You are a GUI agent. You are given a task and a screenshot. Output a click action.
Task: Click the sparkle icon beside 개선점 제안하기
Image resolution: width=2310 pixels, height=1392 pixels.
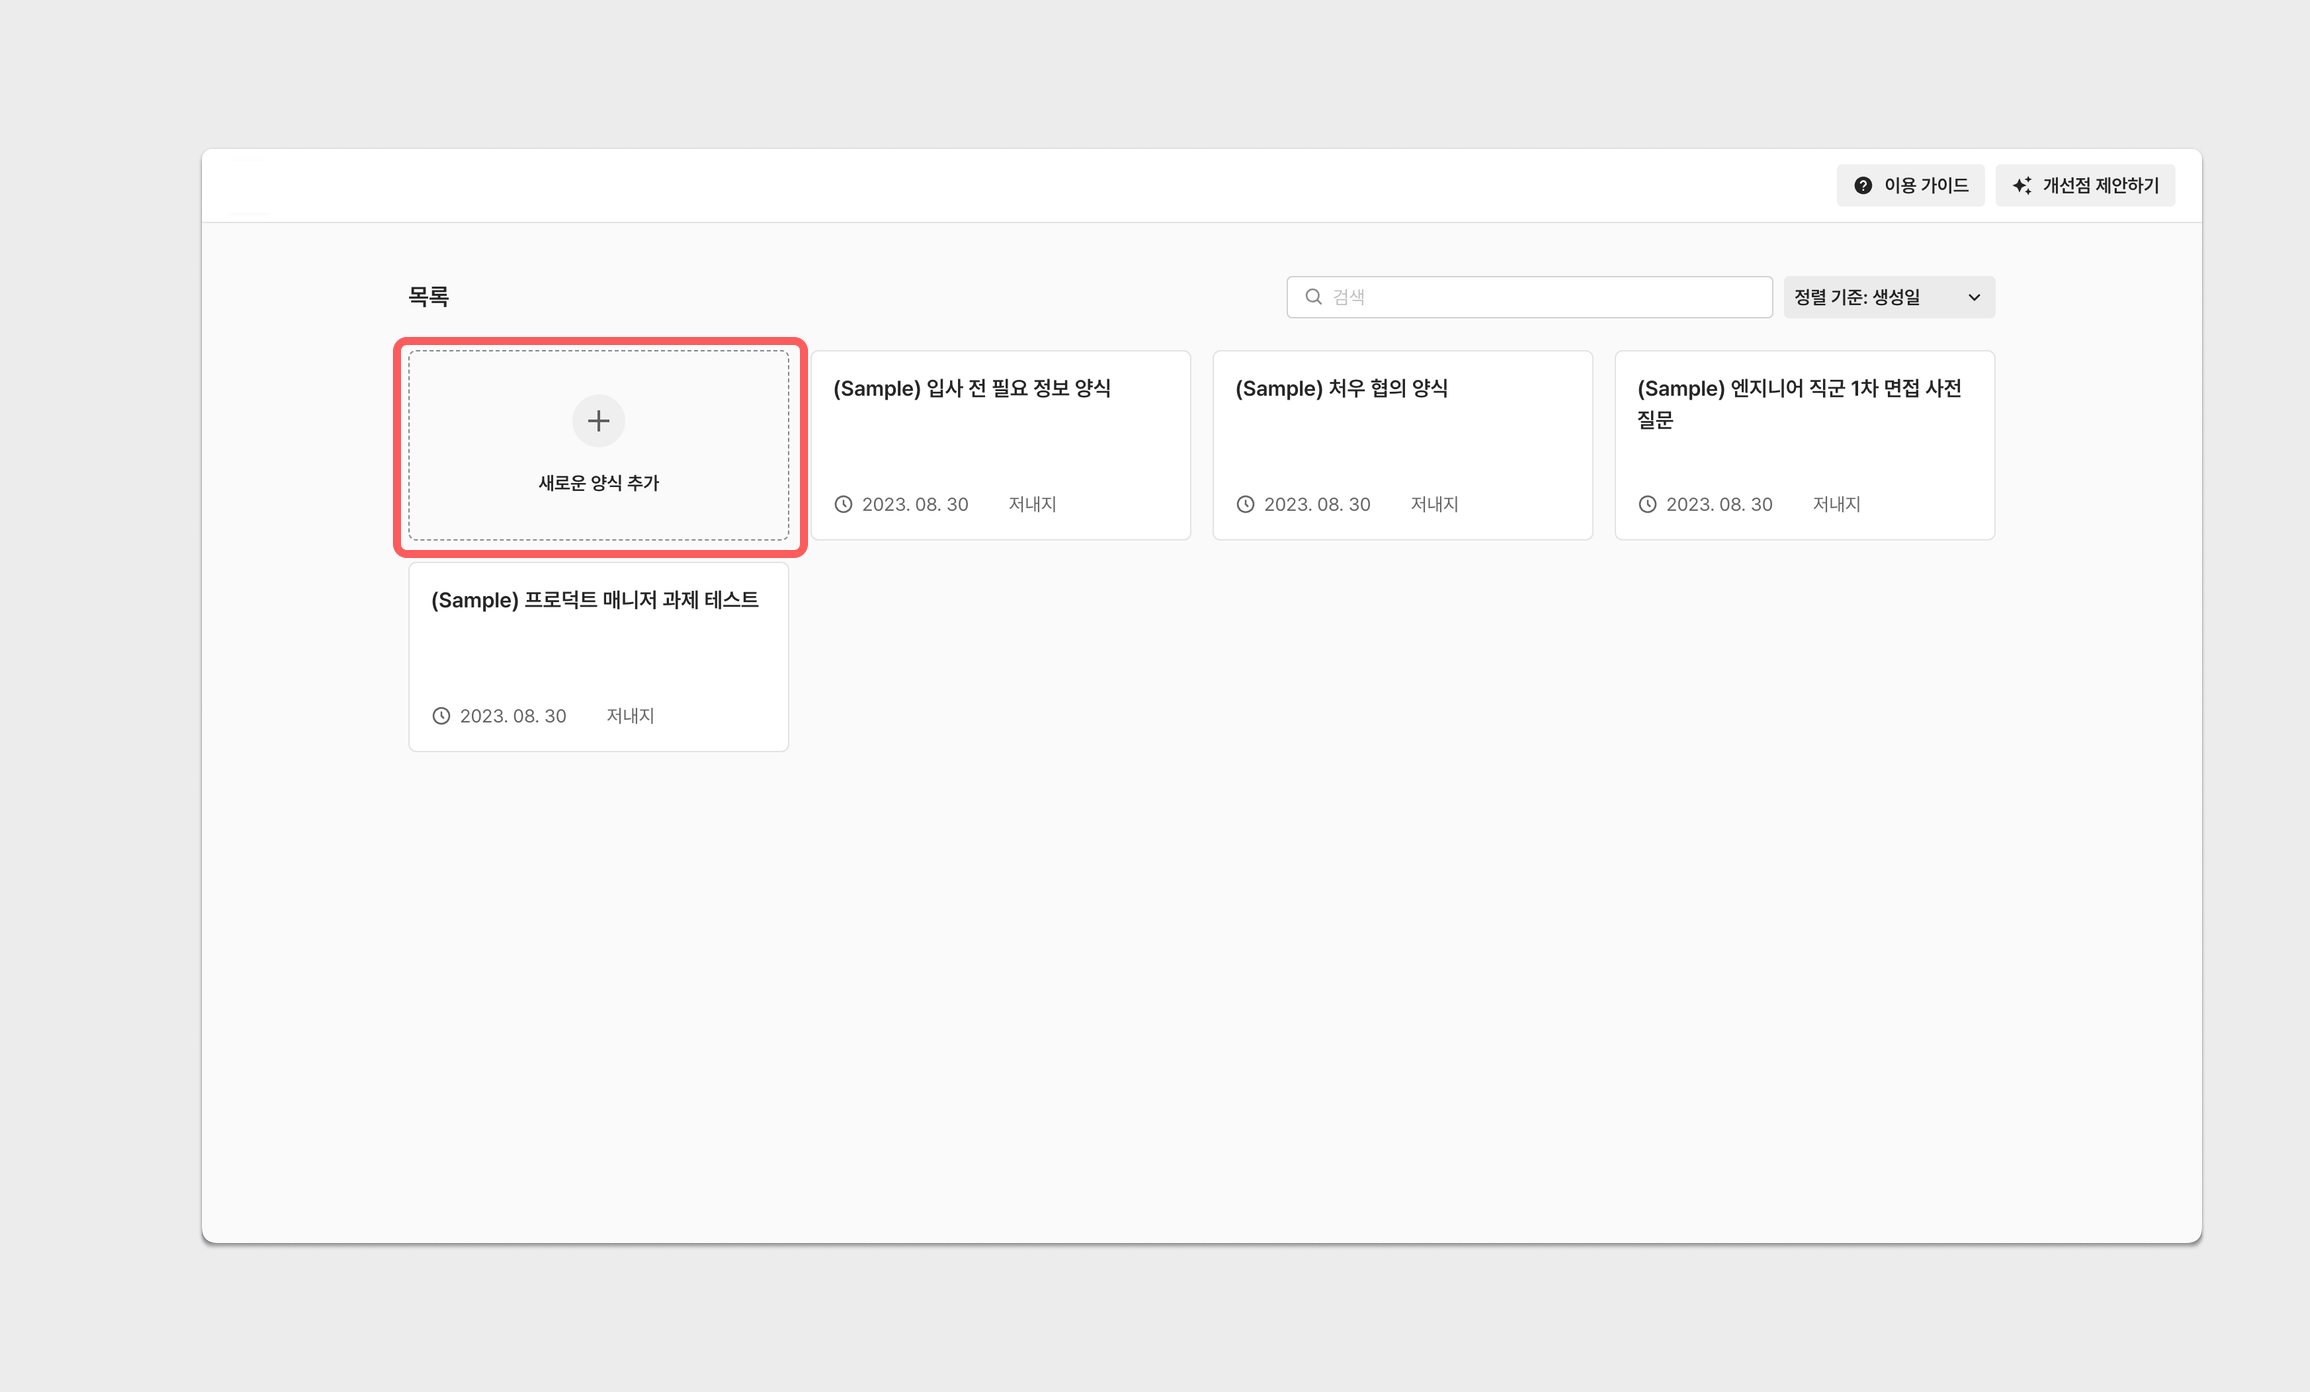(x=2022, y=186)
